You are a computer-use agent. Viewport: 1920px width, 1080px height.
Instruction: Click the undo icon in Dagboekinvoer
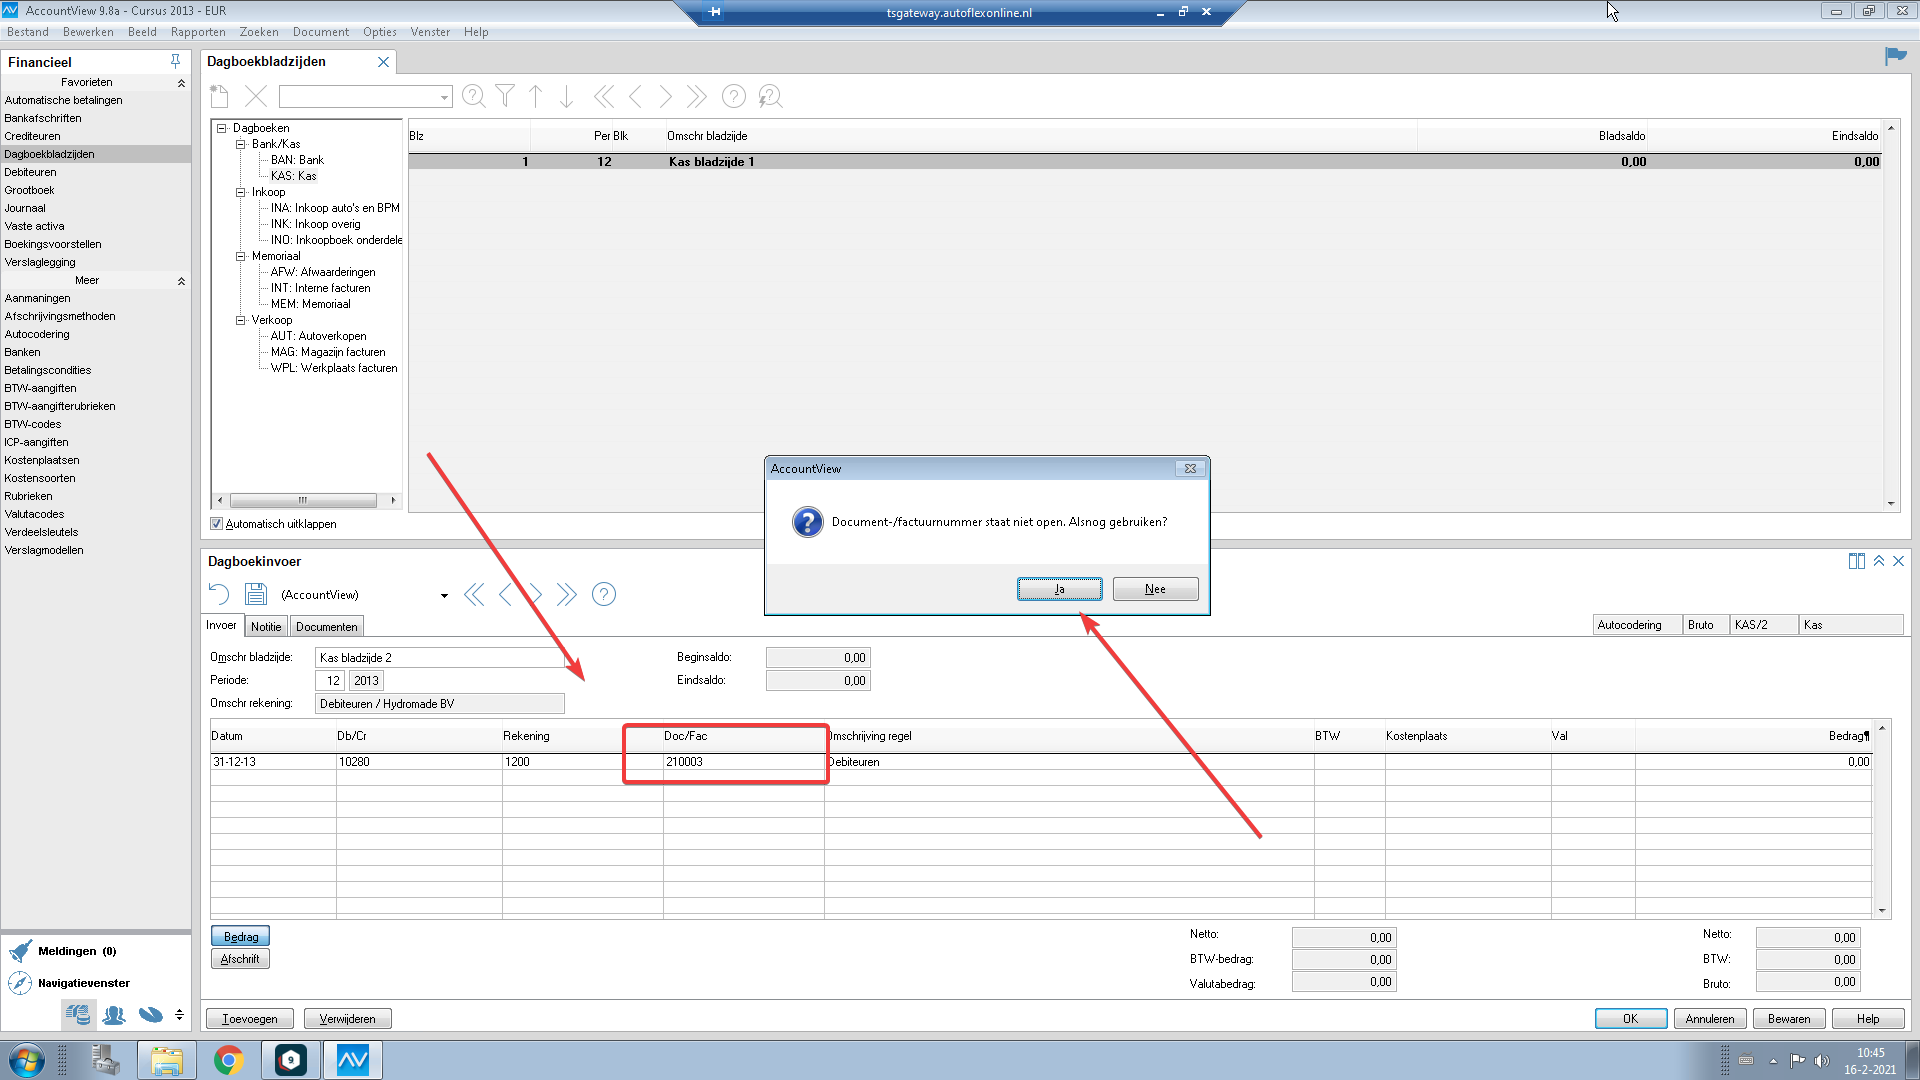pos(219,594)
